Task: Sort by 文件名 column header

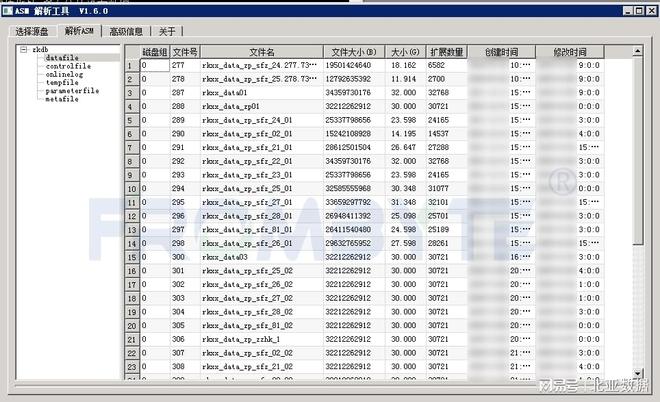Action: click(261, 52)
